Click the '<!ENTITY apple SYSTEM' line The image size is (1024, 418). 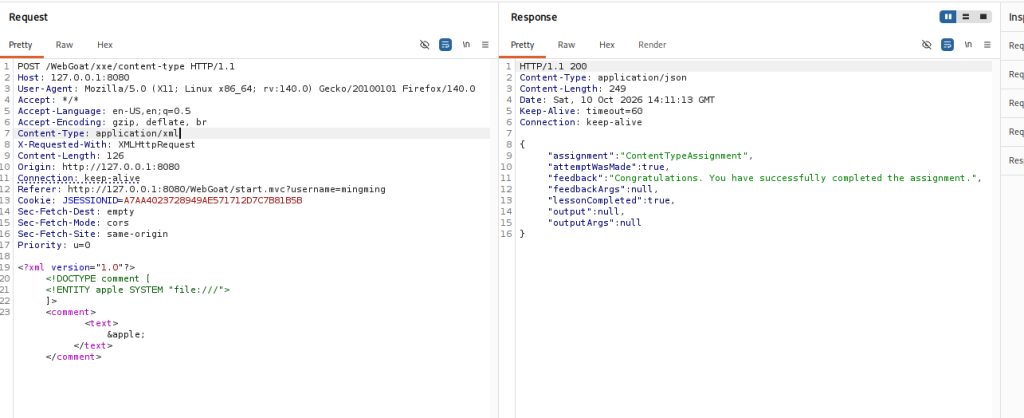[138, 289]
